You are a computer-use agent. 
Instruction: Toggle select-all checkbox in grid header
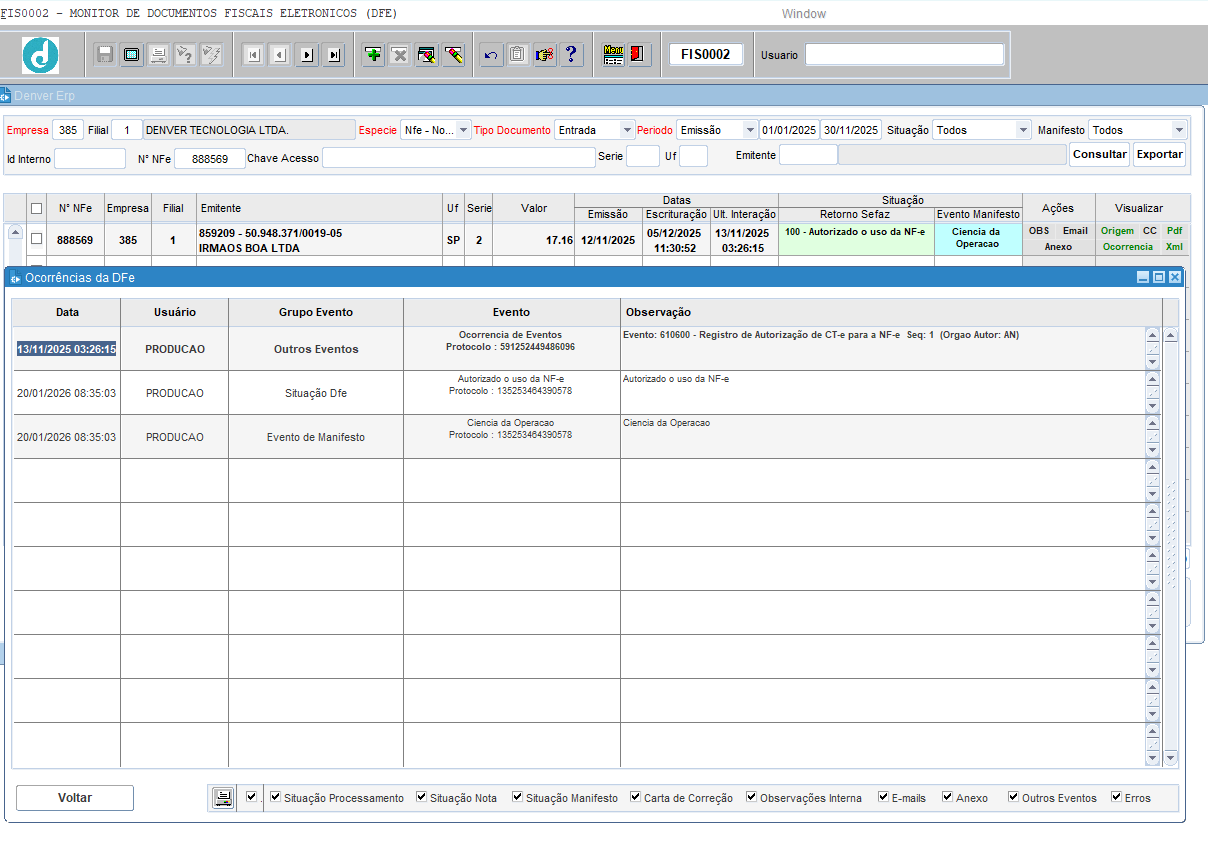point(37,208)
